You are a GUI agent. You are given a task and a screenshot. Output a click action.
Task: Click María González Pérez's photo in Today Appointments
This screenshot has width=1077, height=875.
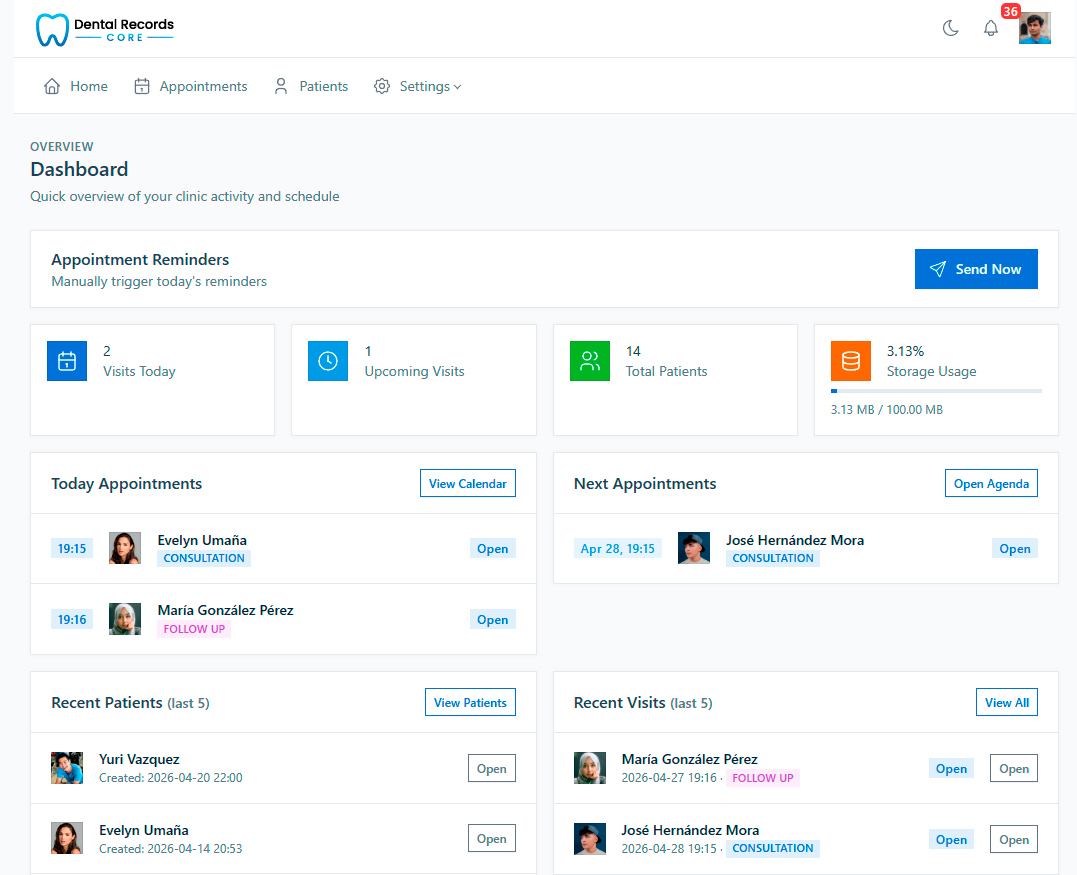125,619
